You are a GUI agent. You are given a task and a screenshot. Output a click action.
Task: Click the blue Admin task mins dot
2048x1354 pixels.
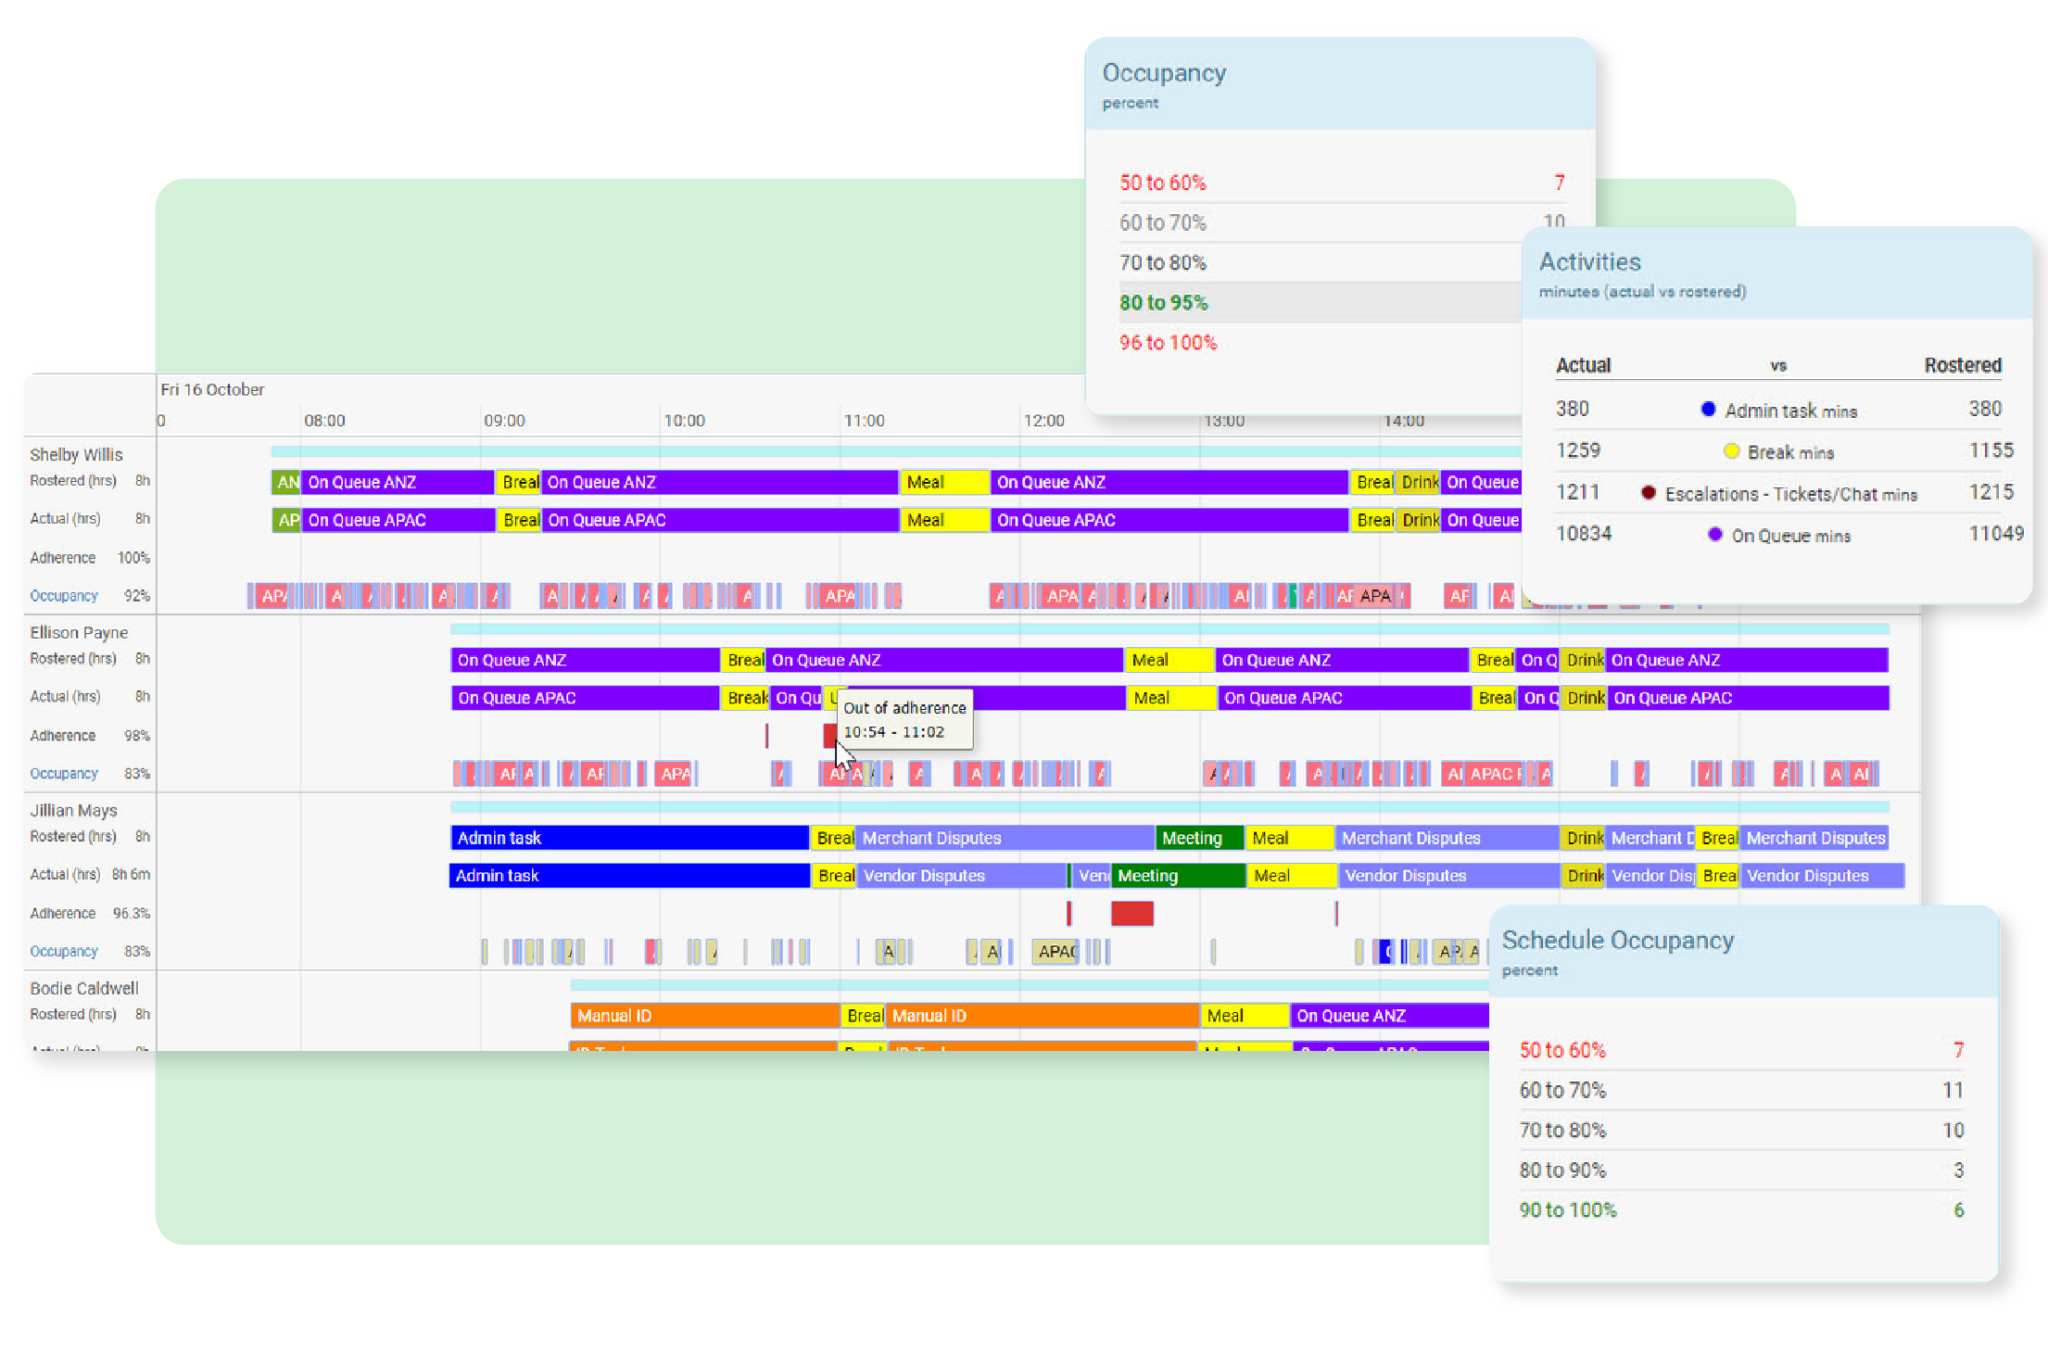(1708, 409)
